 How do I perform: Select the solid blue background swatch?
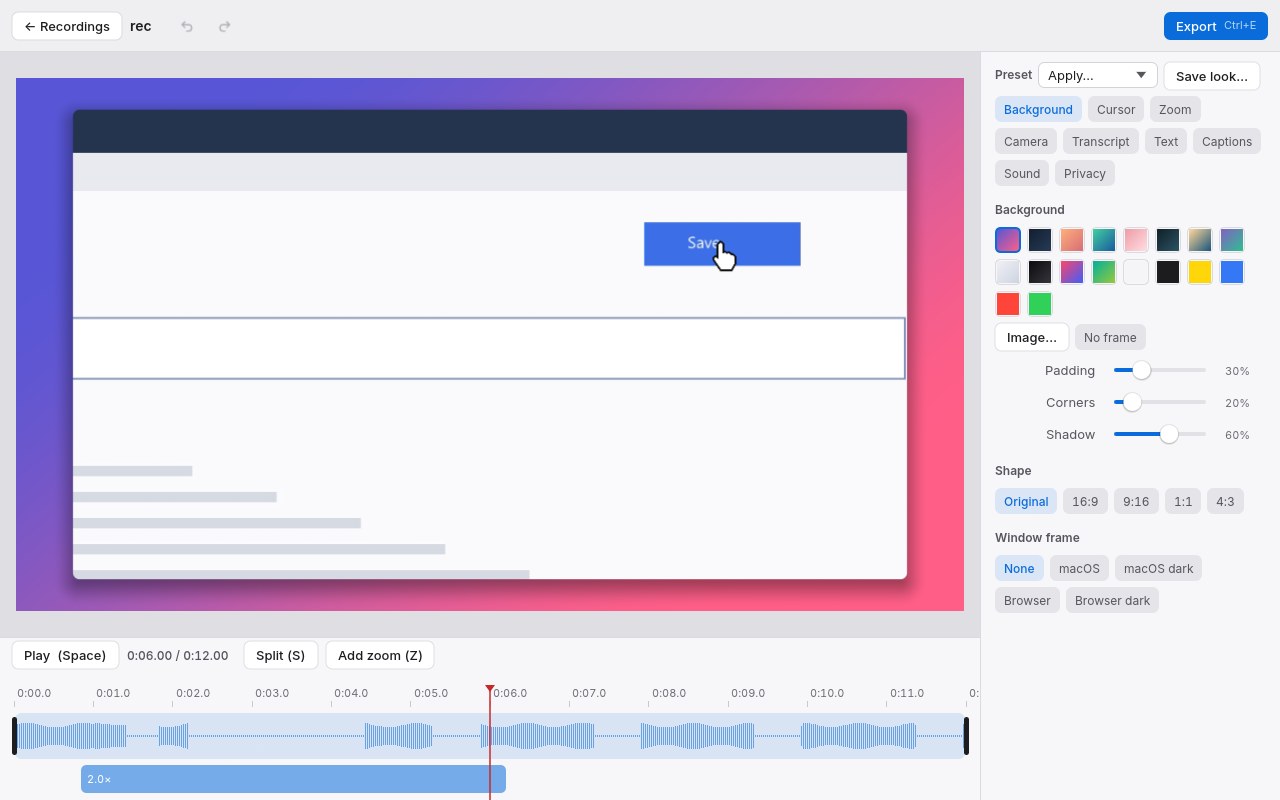point(1232,272)
